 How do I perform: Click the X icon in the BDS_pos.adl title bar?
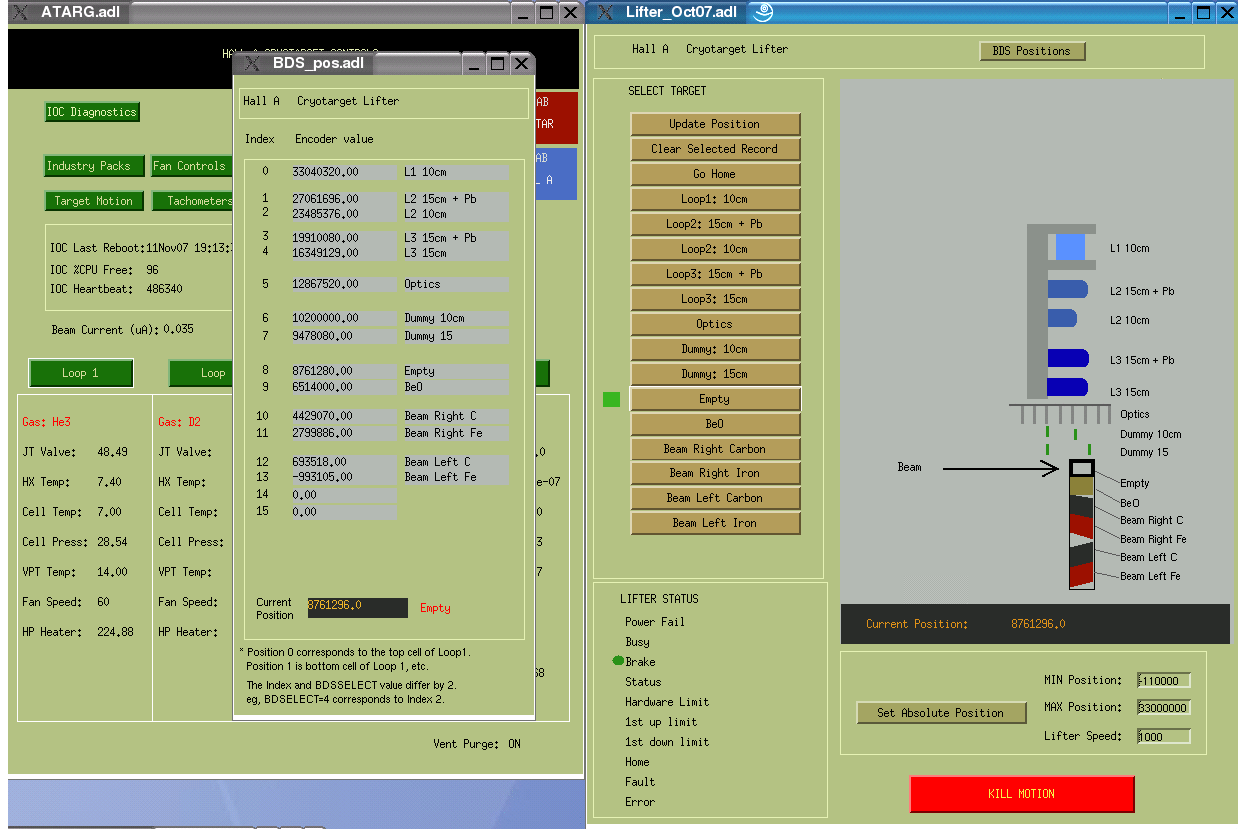[254, 63]
